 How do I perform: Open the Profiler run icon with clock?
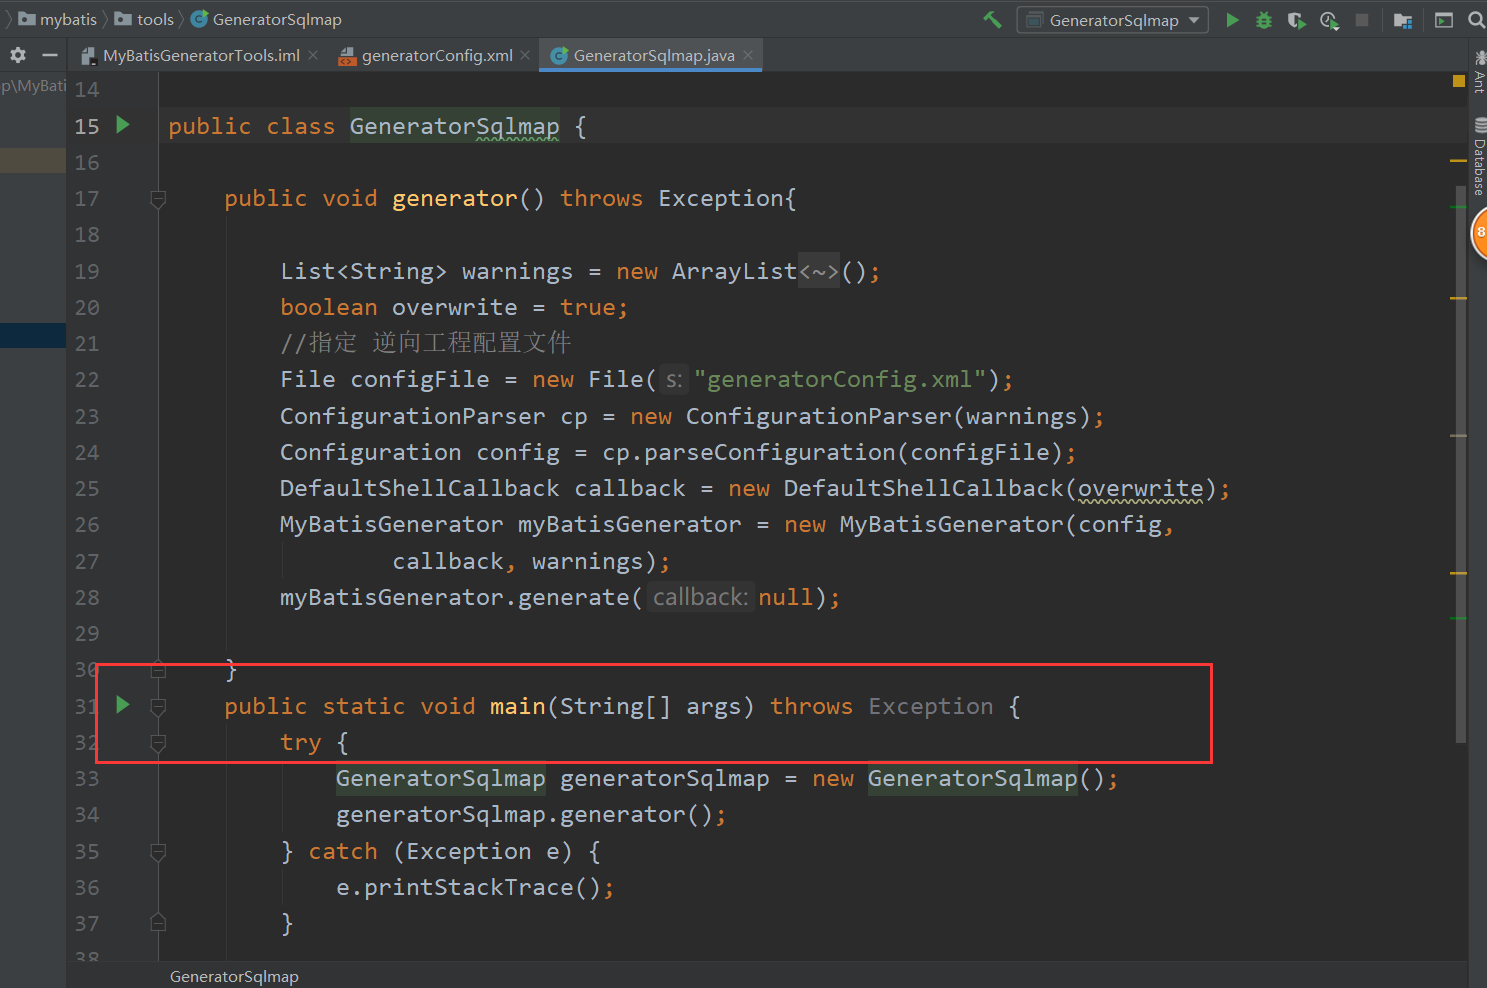(1329, 20)
